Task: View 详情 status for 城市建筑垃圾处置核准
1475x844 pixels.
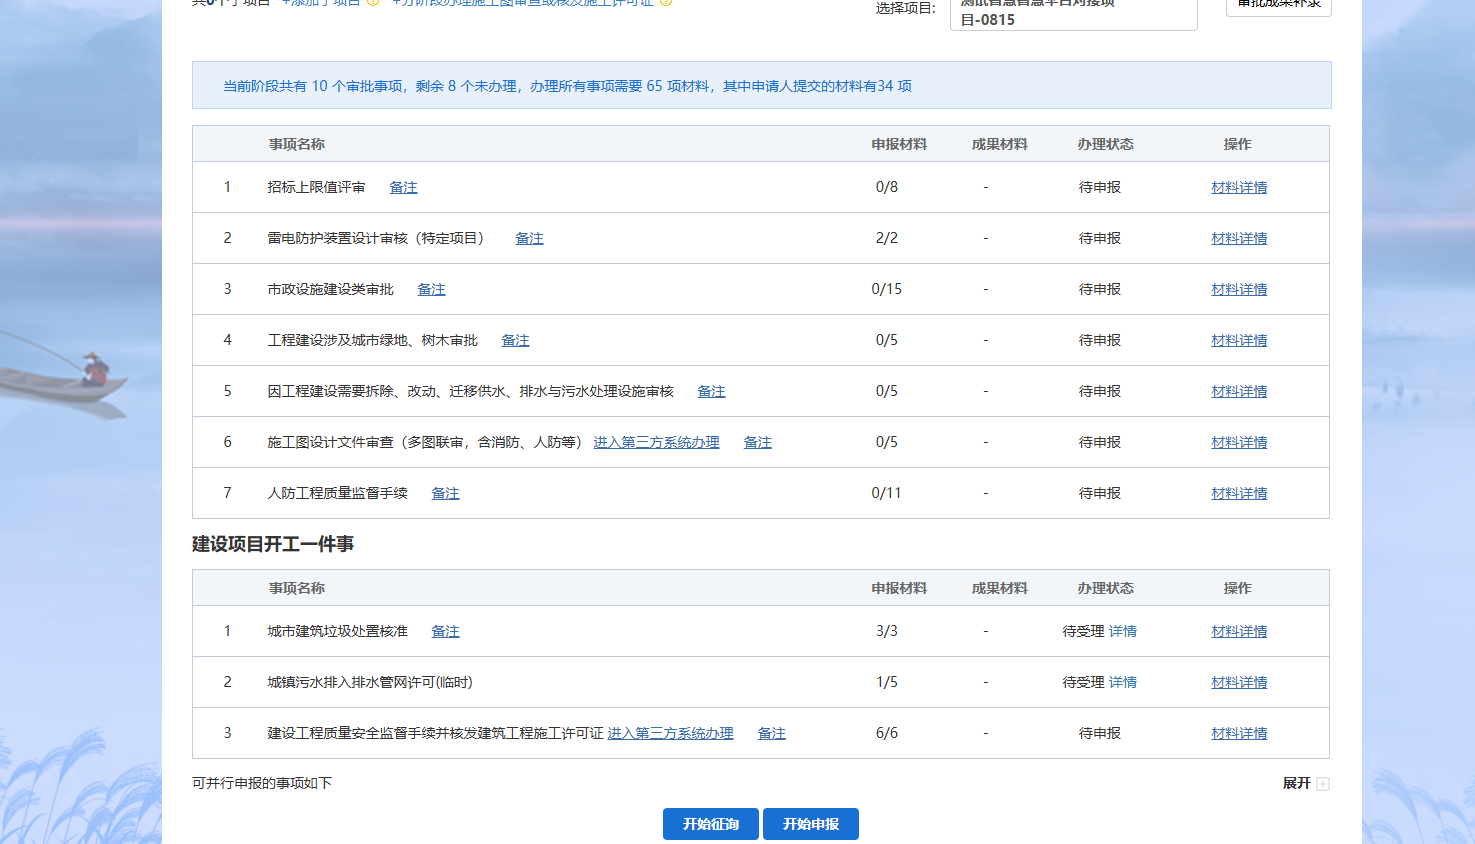Action: (1122, 632)
